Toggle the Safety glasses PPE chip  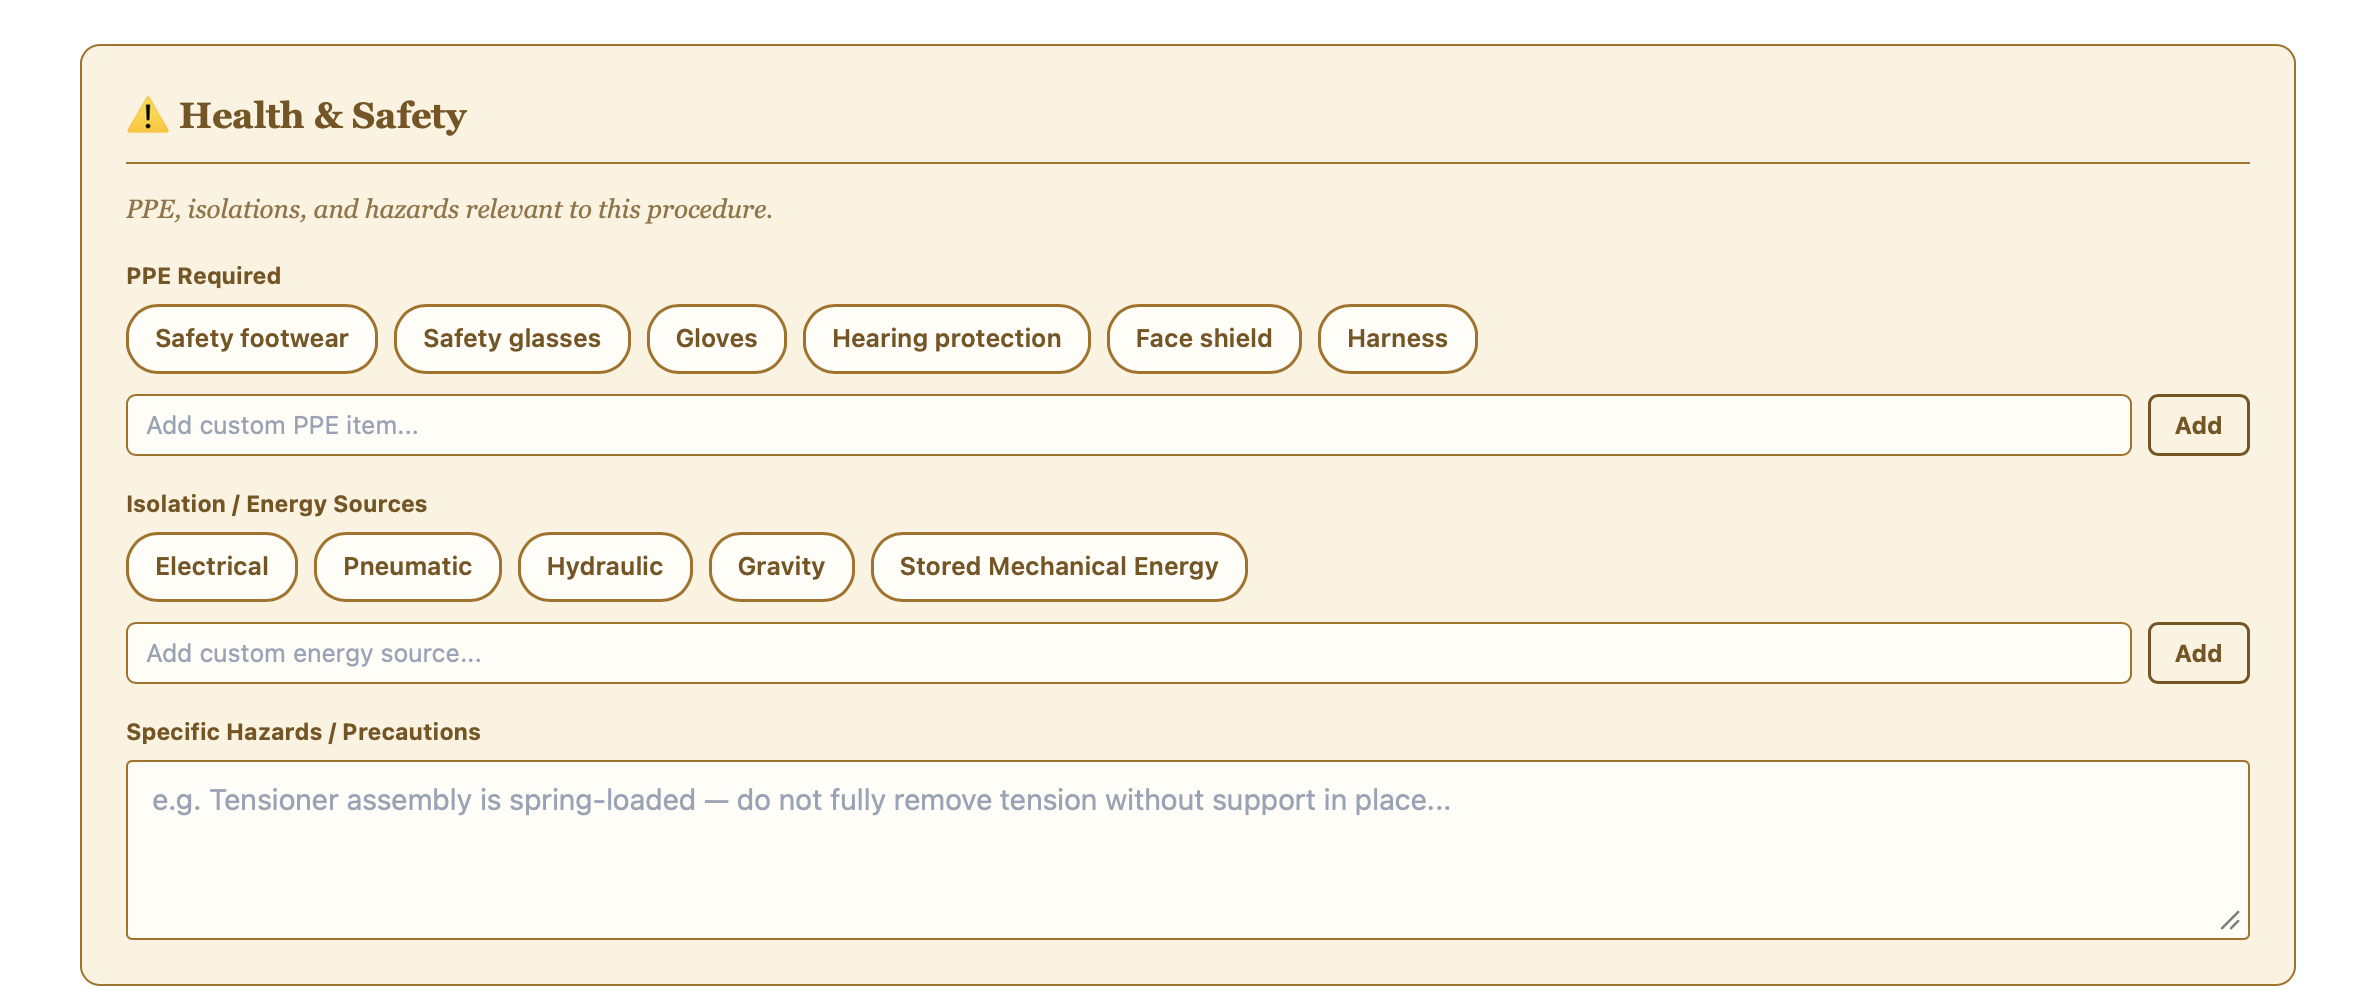(x=512, y=339)
